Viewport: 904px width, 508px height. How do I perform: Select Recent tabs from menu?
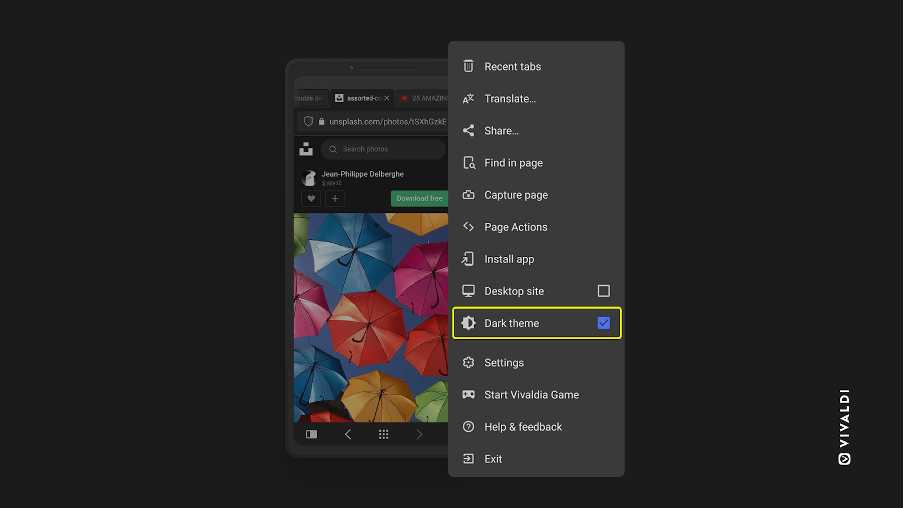(x=512, y=67)
